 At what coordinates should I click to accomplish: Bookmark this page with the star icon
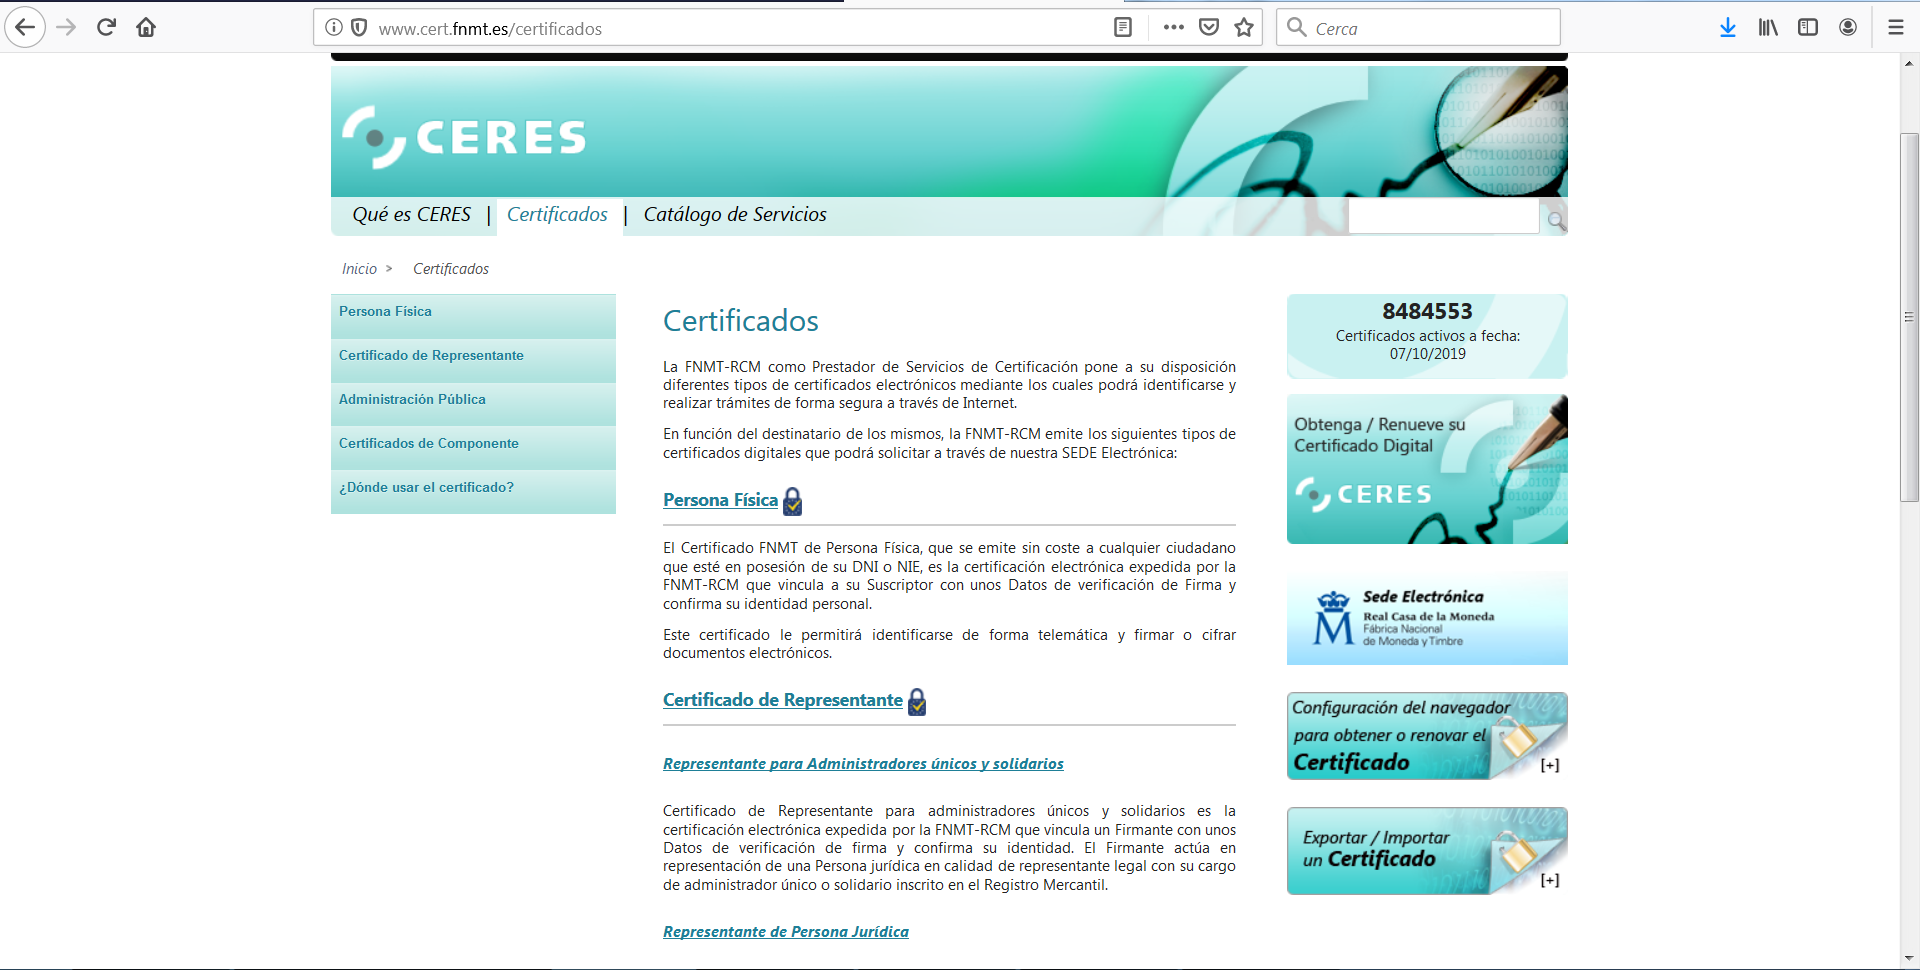click(1244, 28)
